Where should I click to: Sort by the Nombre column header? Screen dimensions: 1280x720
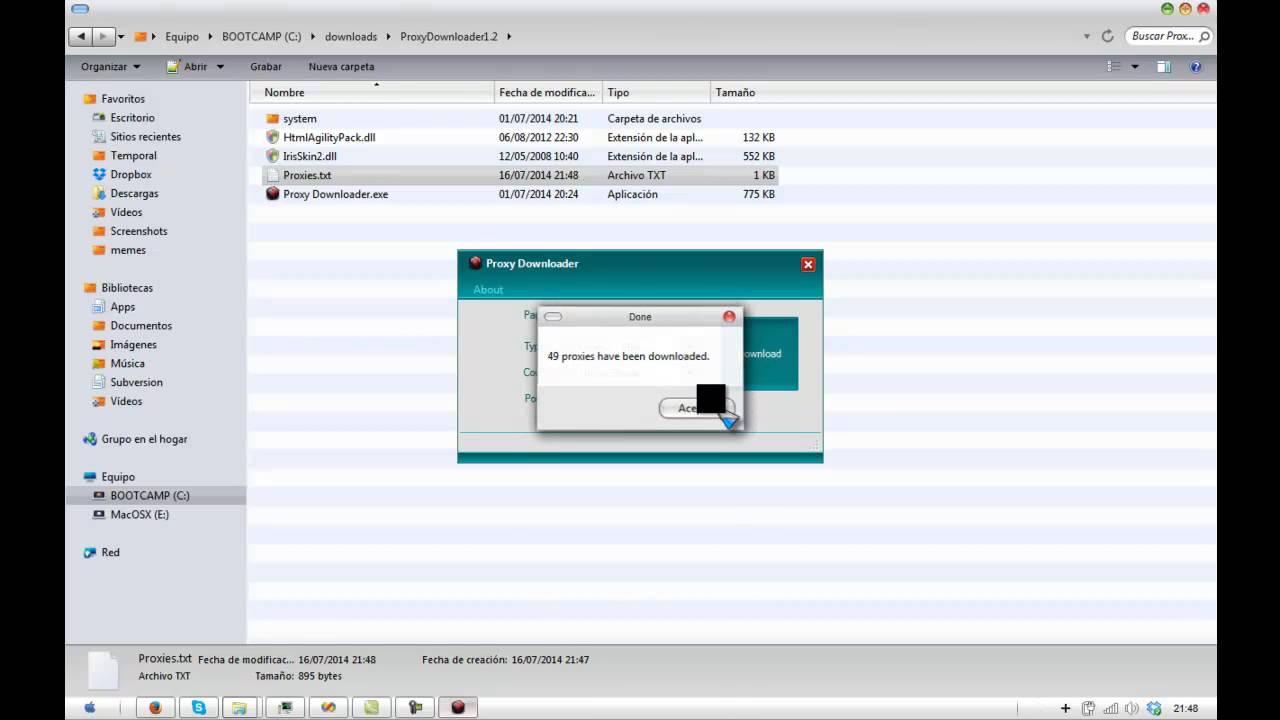point(372,92)
